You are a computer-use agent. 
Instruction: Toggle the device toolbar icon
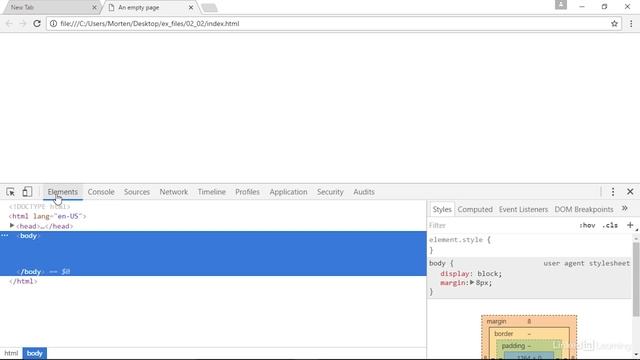27,192
